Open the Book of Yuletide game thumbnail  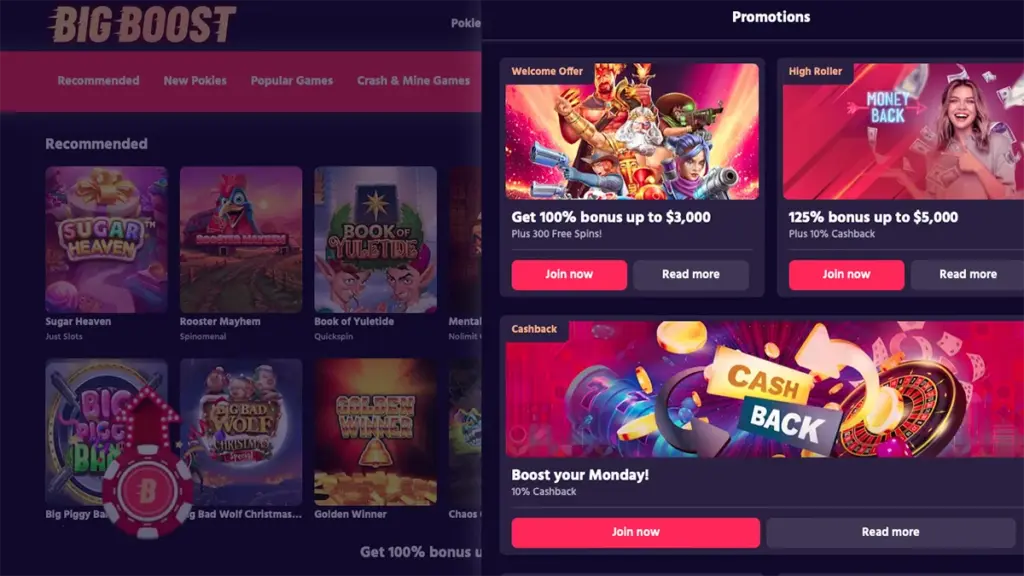[376, 240]
